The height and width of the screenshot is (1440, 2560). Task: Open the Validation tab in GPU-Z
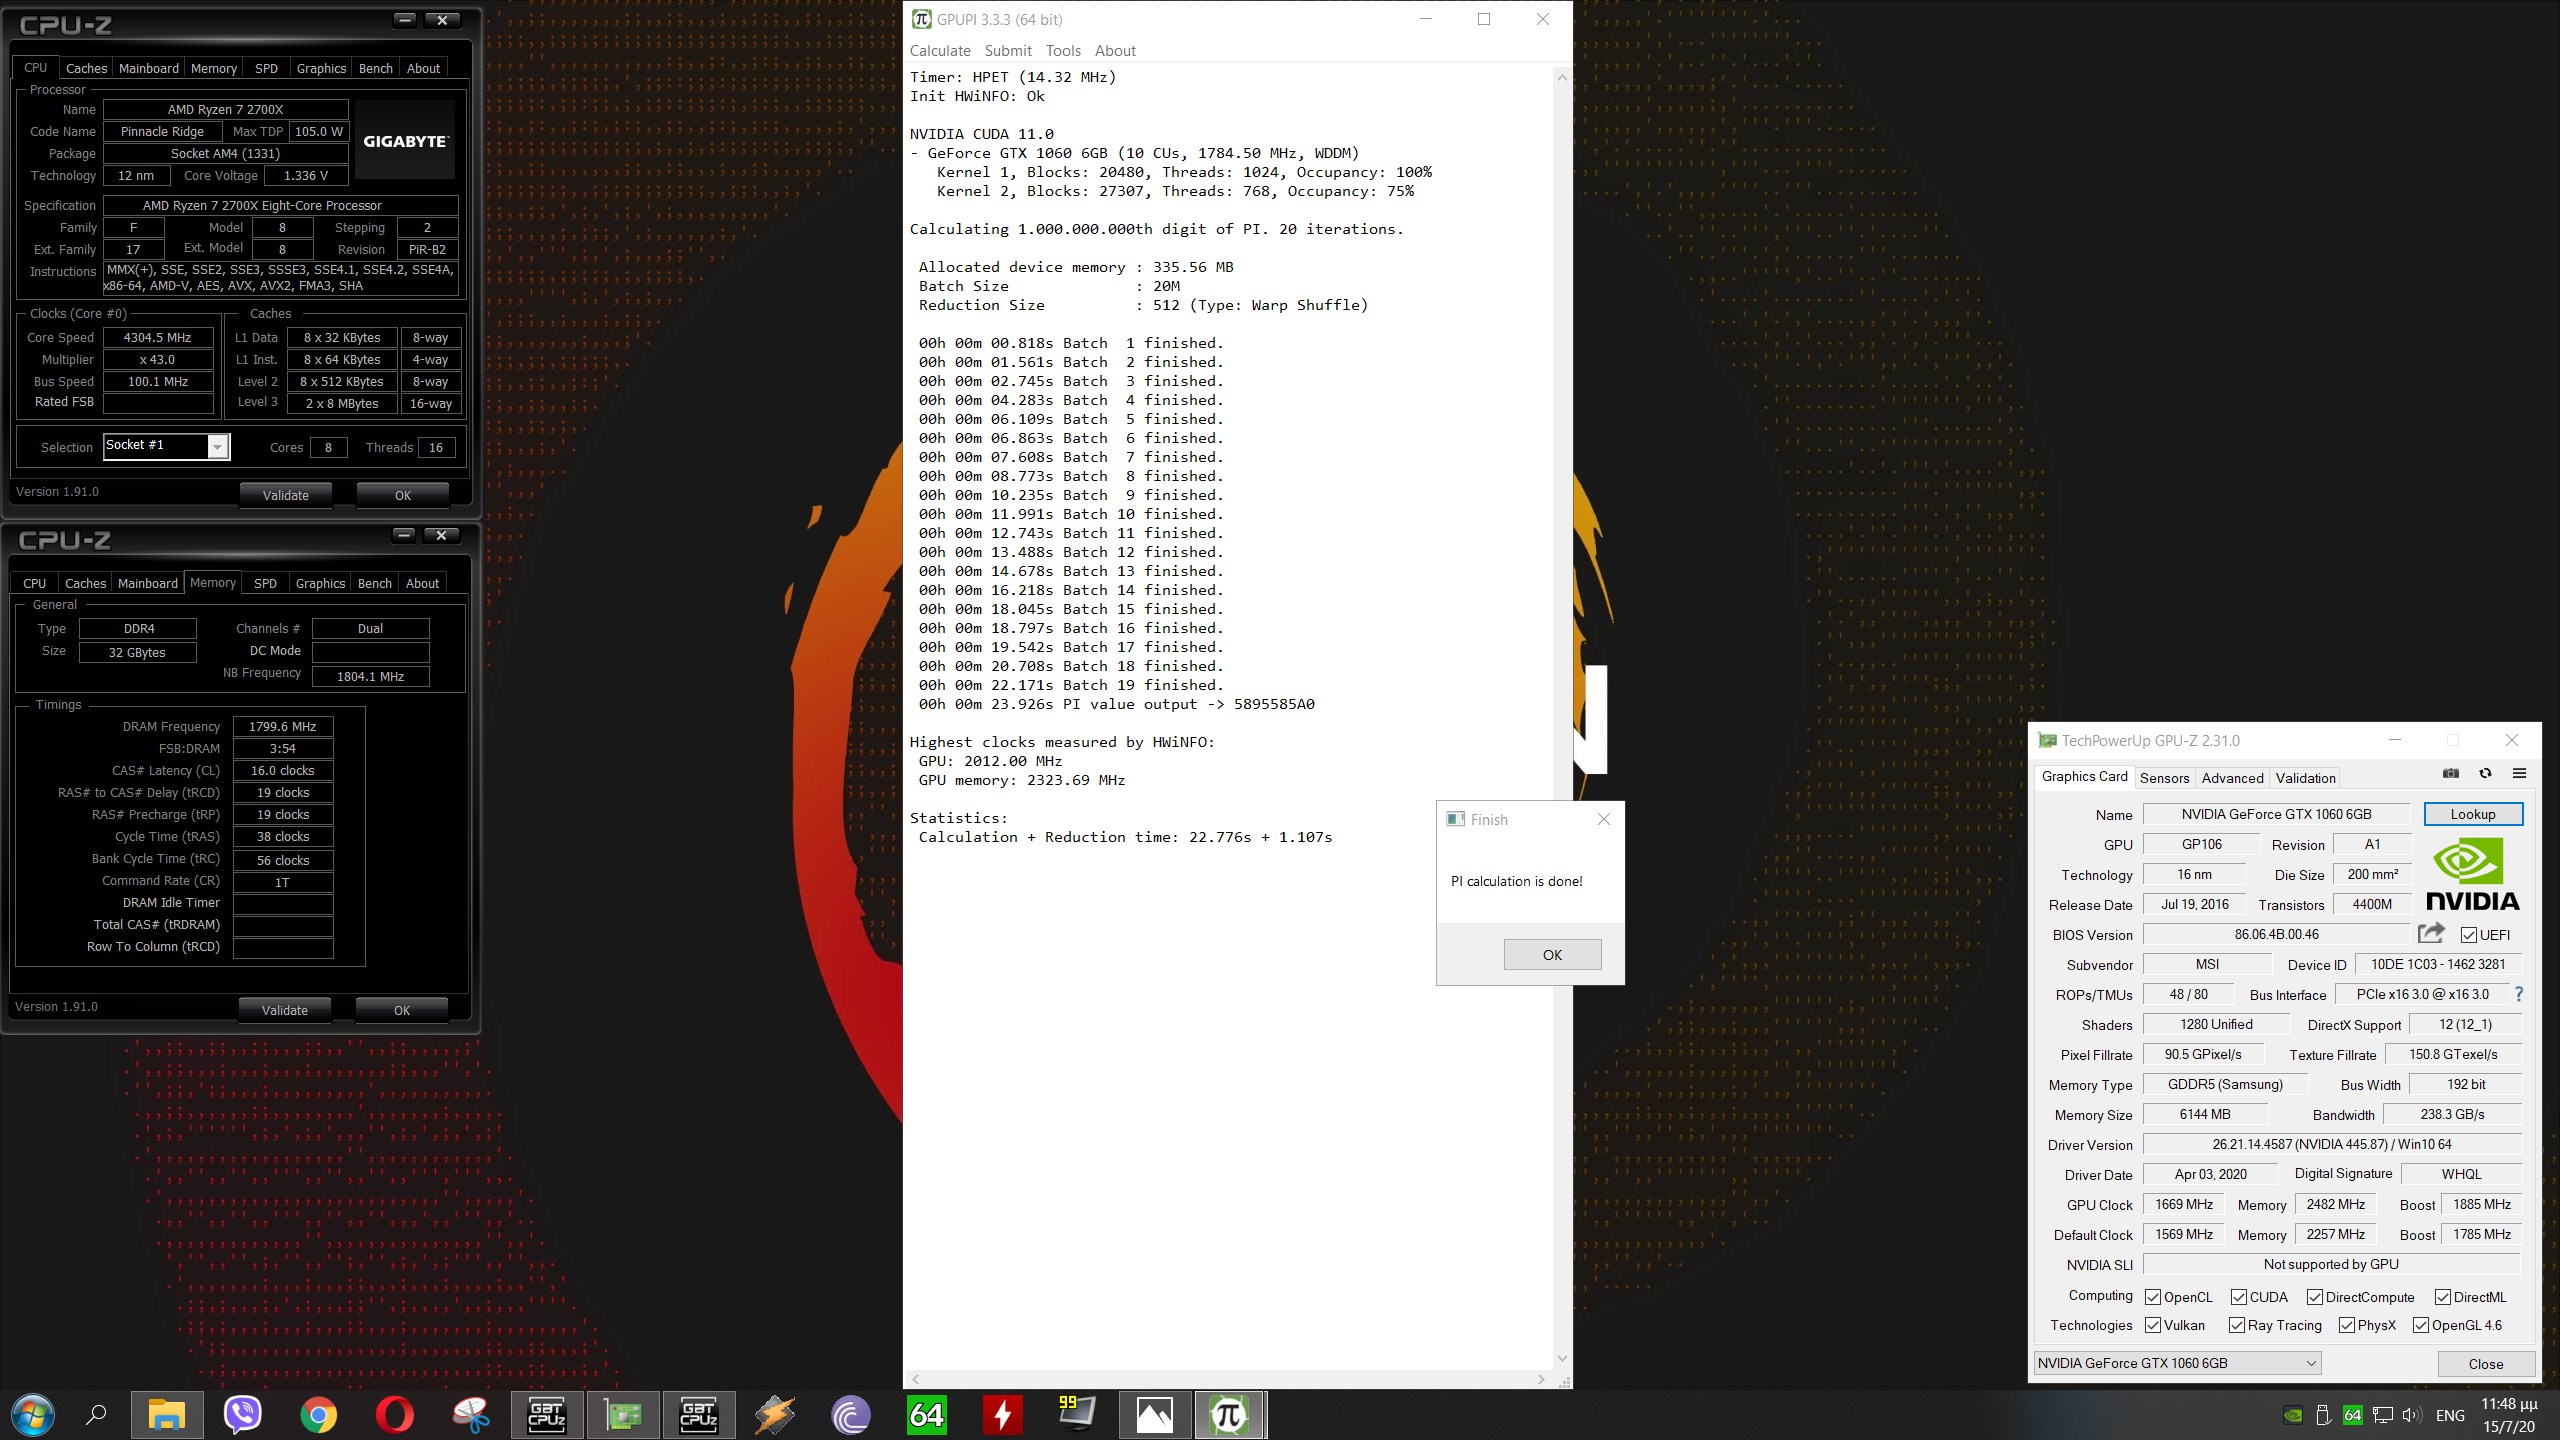(2305, 778)
